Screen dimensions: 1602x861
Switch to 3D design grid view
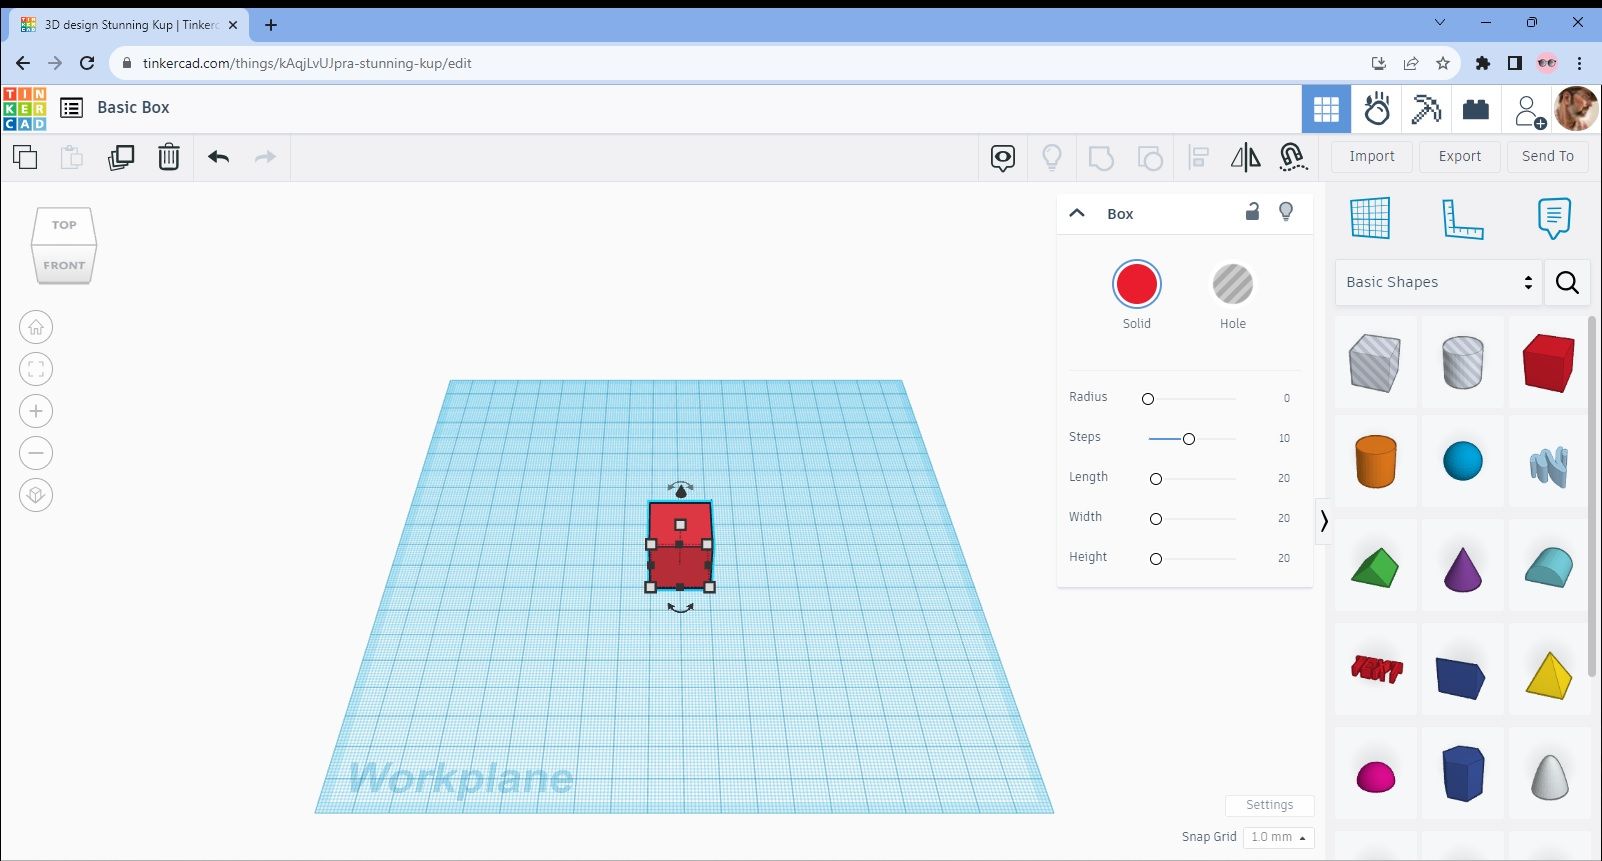point(1326,109)
